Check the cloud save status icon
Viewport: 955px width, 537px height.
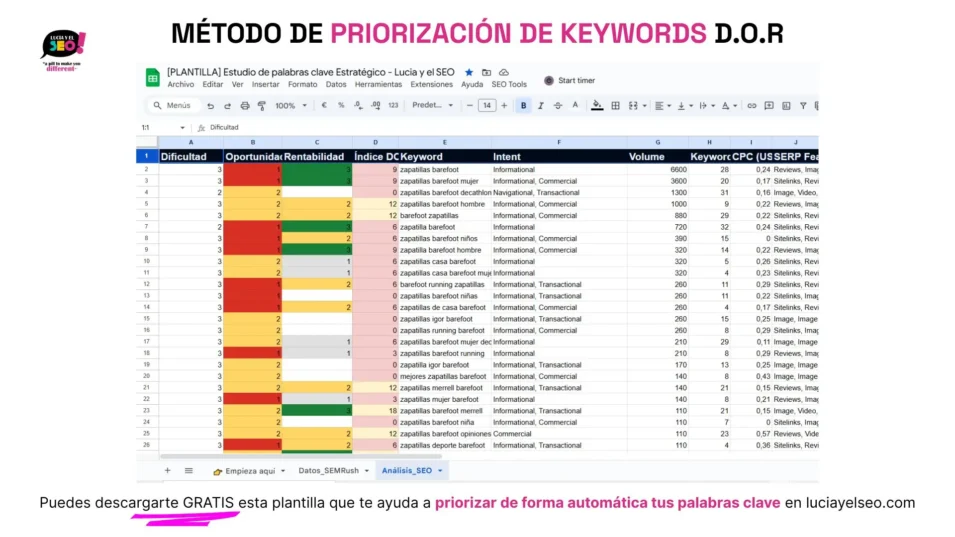pos(504,72)
